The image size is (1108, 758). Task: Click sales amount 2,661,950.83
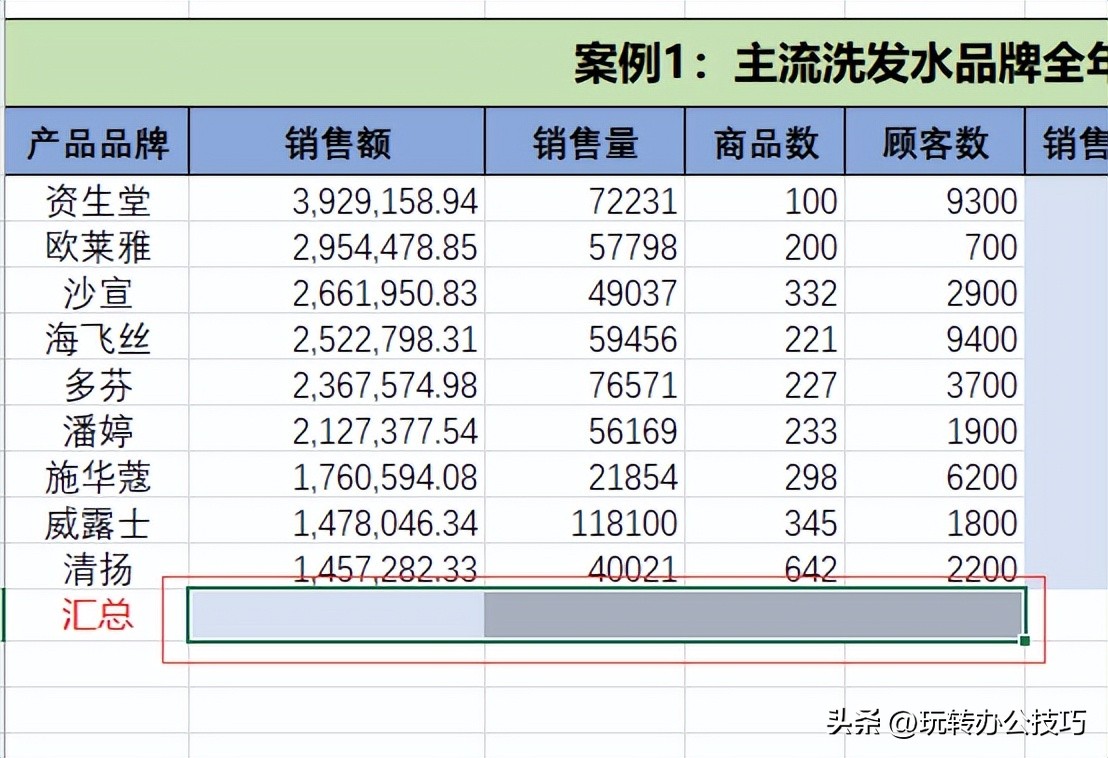337,291
